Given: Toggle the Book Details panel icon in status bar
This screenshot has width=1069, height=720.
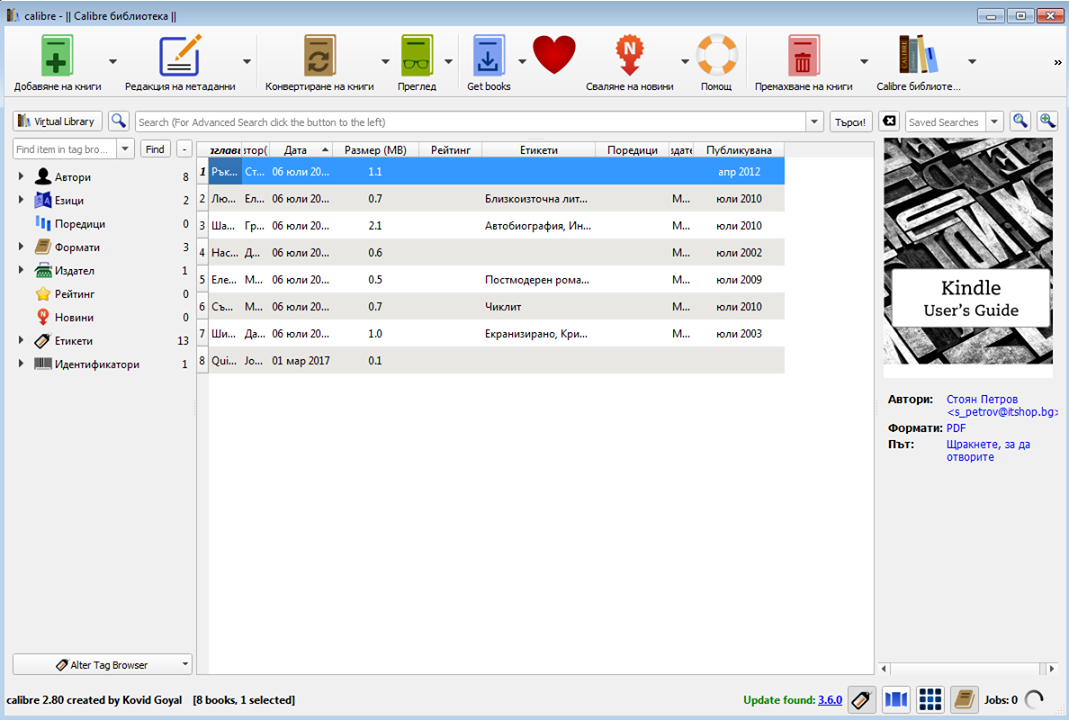Looking at the screenshot, I should click(964, 700).
